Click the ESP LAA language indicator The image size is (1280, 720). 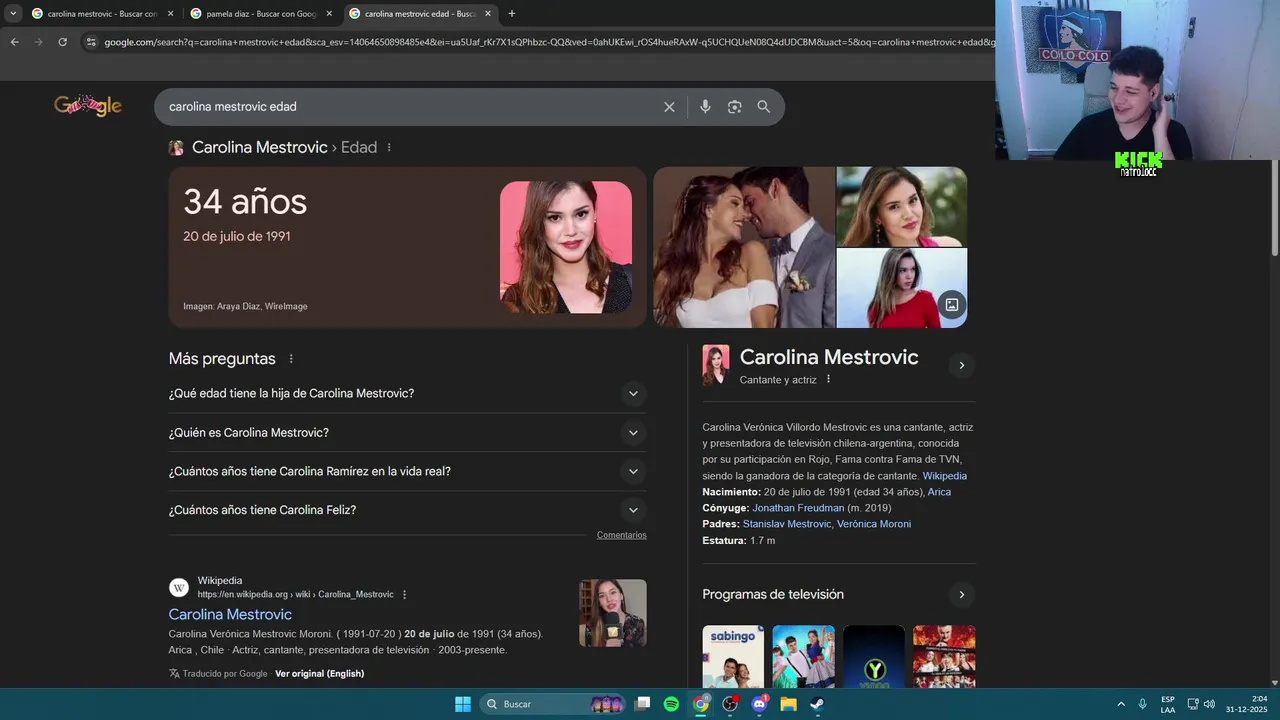(1168, 704)
